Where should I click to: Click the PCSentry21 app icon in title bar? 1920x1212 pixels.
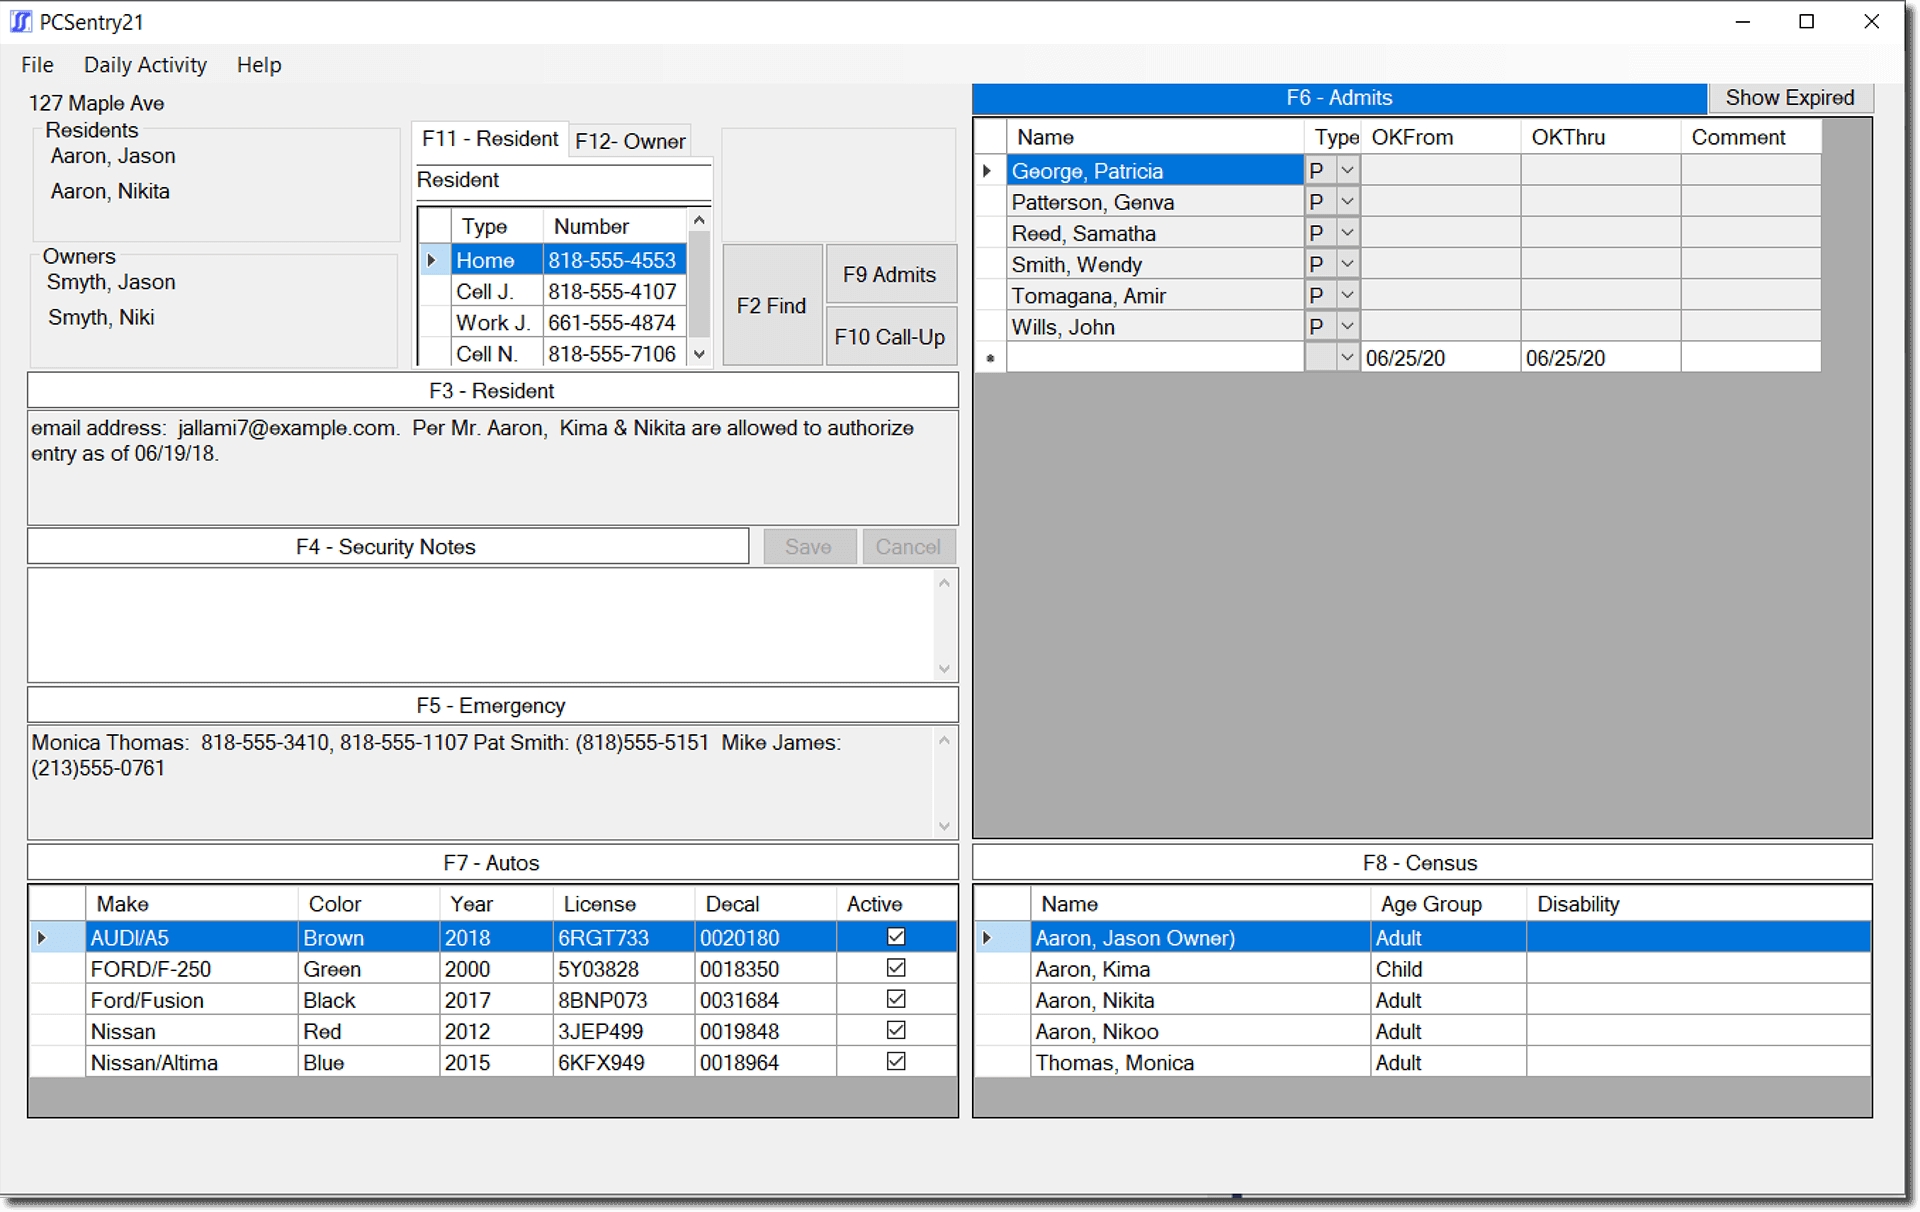pyautogui.click(x=21, y=21)
